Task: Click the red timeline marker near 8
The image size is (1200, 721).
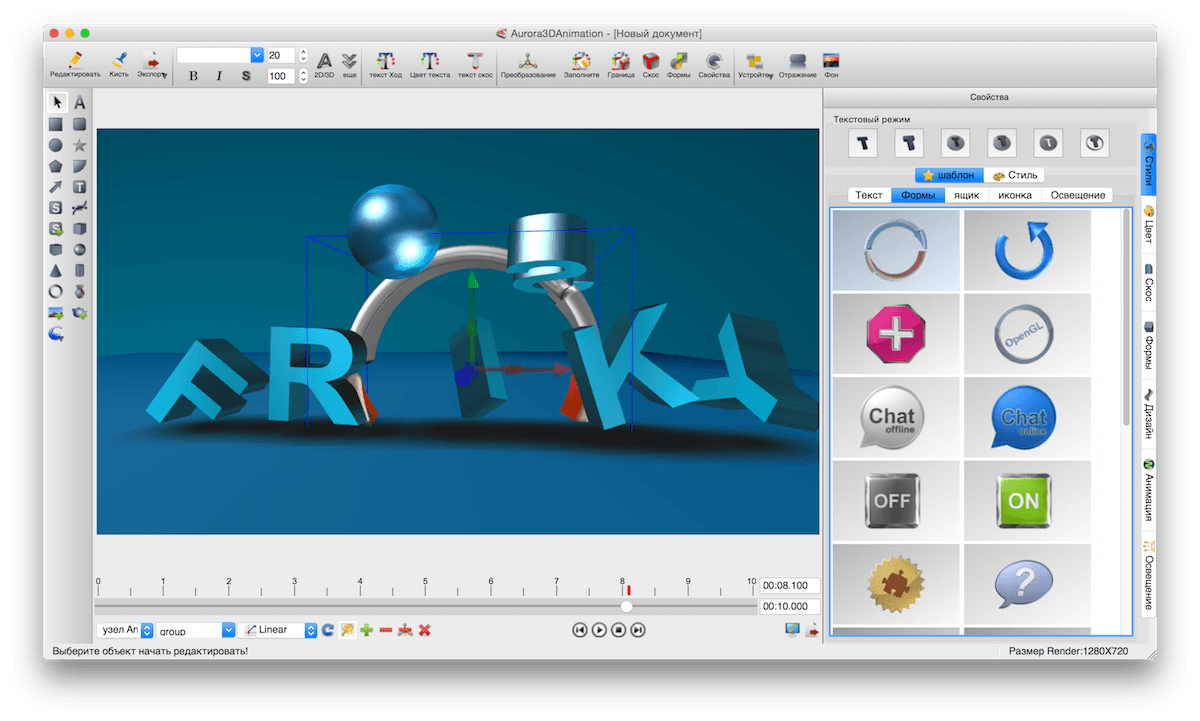Action: [628, 590]
